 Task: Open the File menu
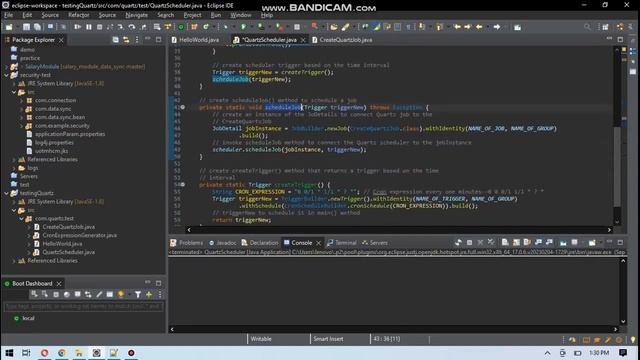point(9,15)
